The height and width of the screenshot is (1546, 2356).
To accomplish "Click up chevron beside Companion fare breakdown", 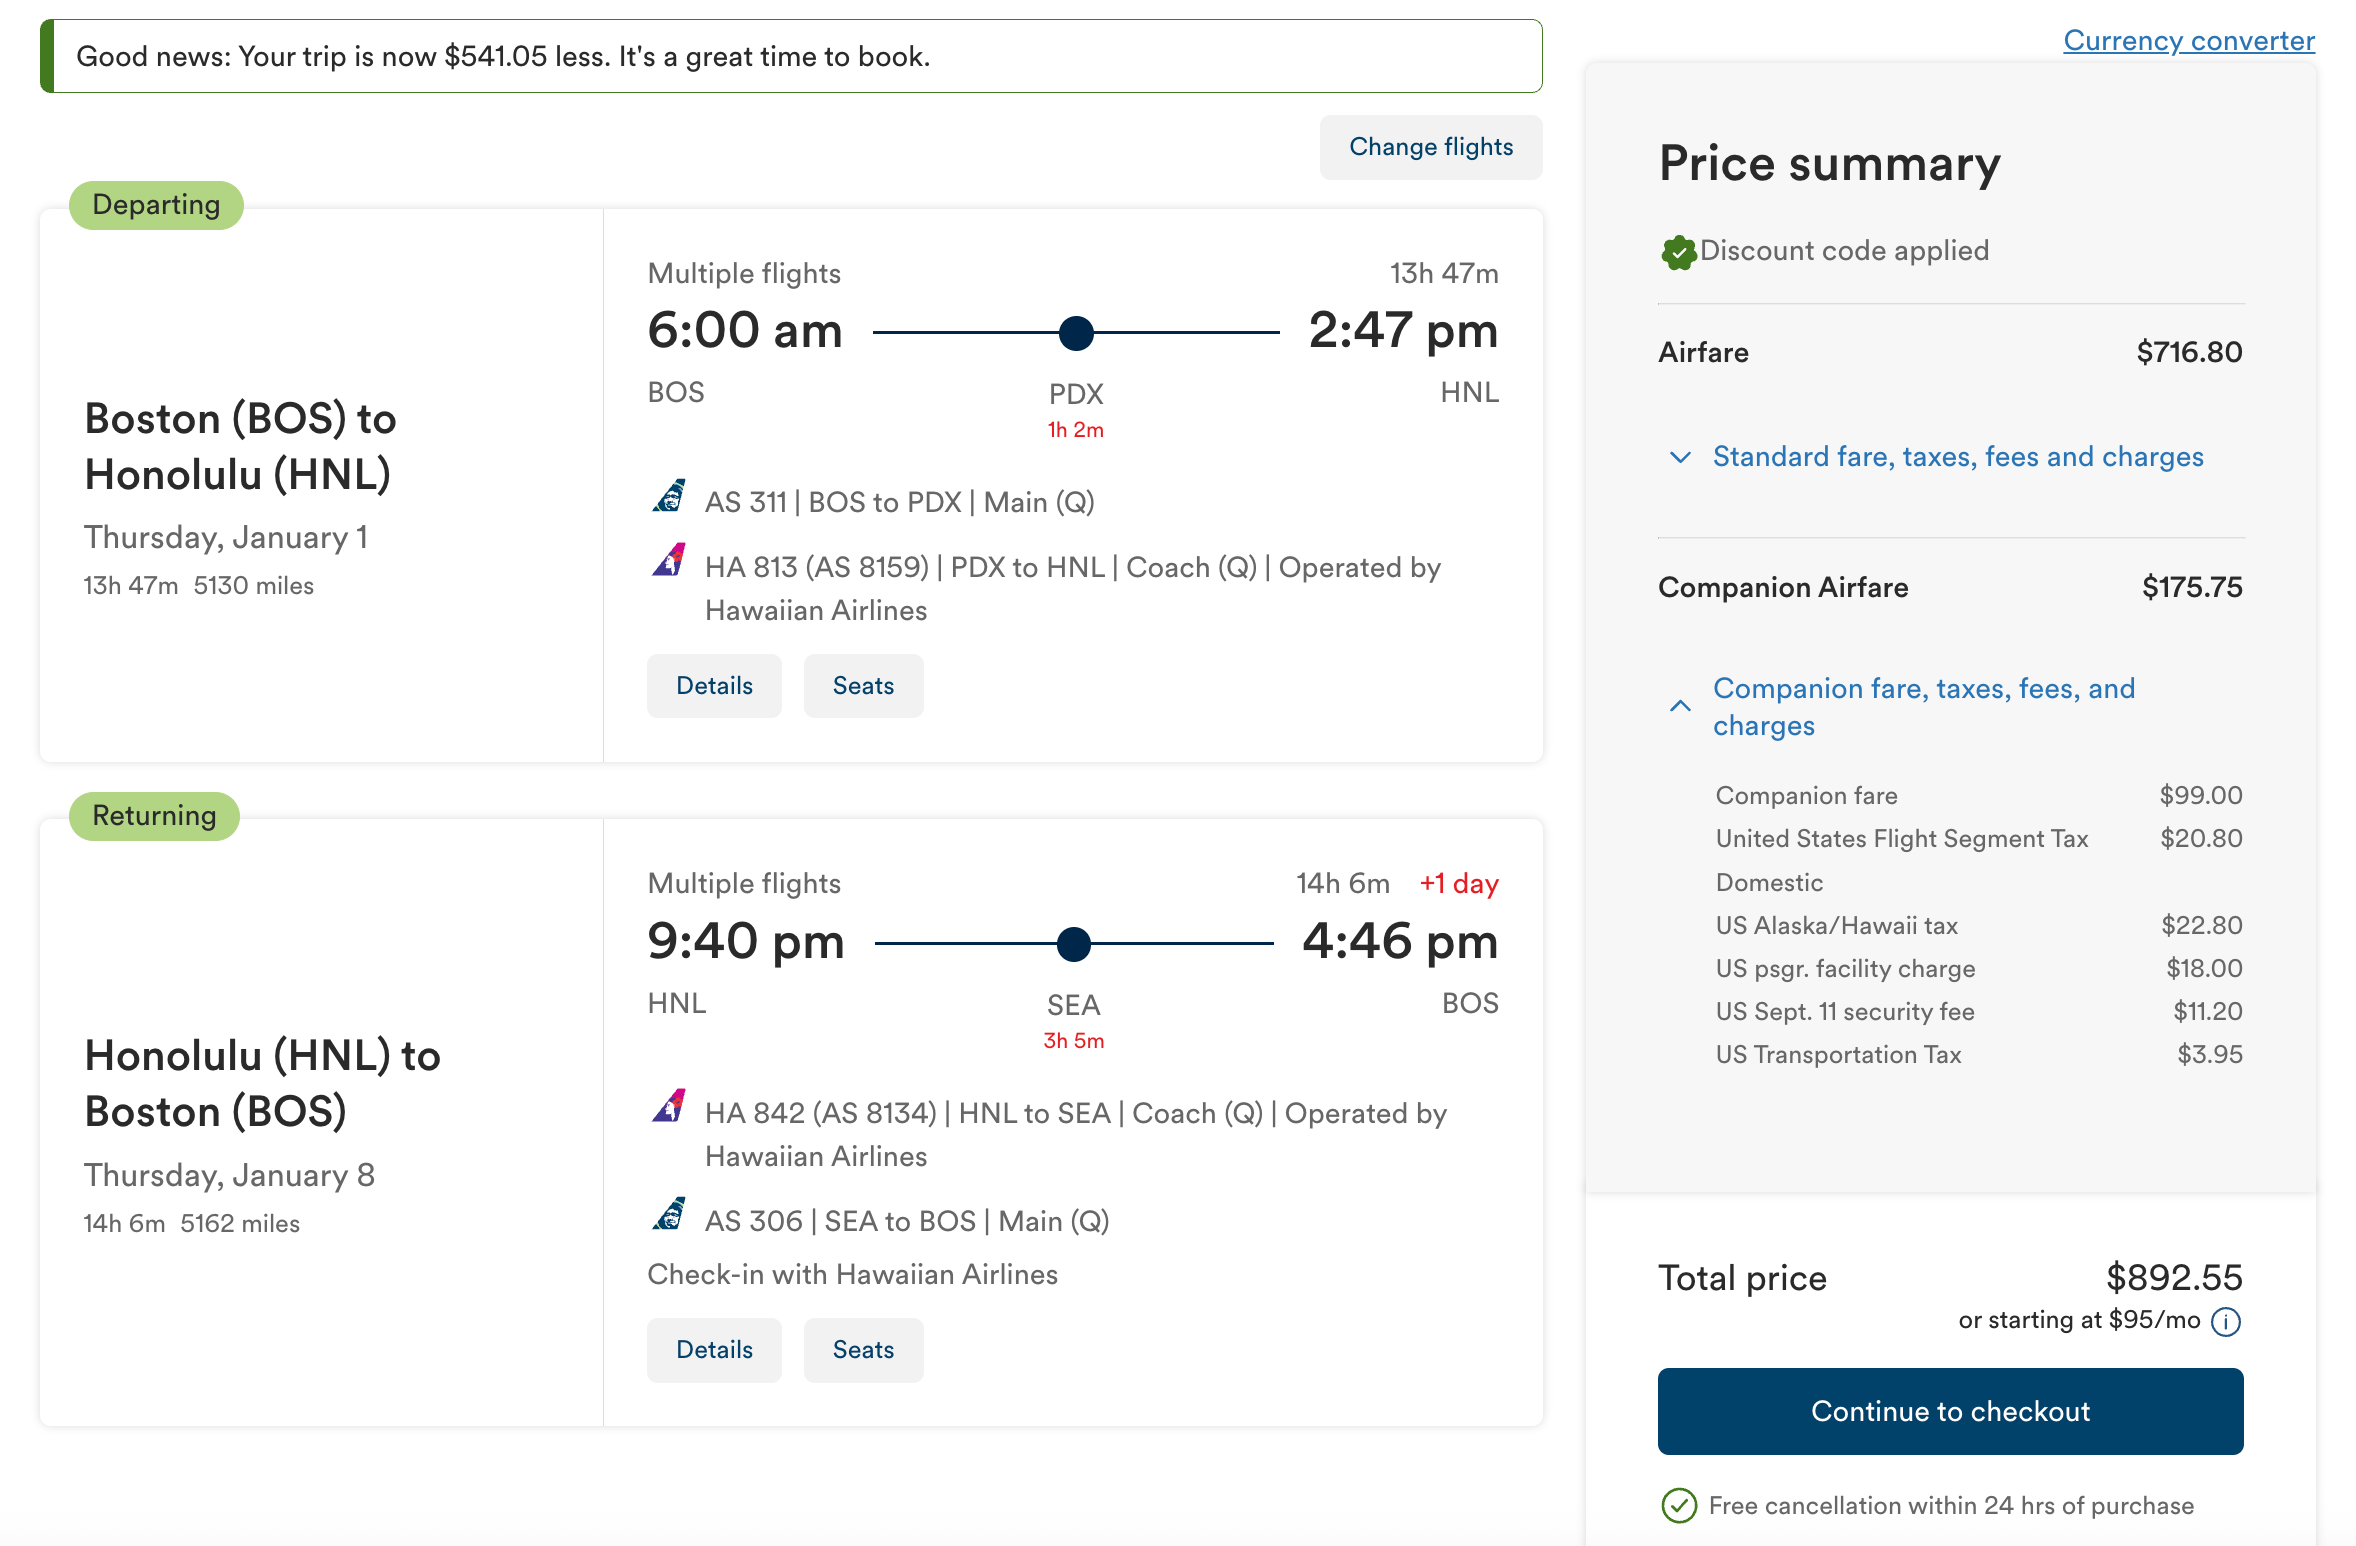I will pos(1681,706).
